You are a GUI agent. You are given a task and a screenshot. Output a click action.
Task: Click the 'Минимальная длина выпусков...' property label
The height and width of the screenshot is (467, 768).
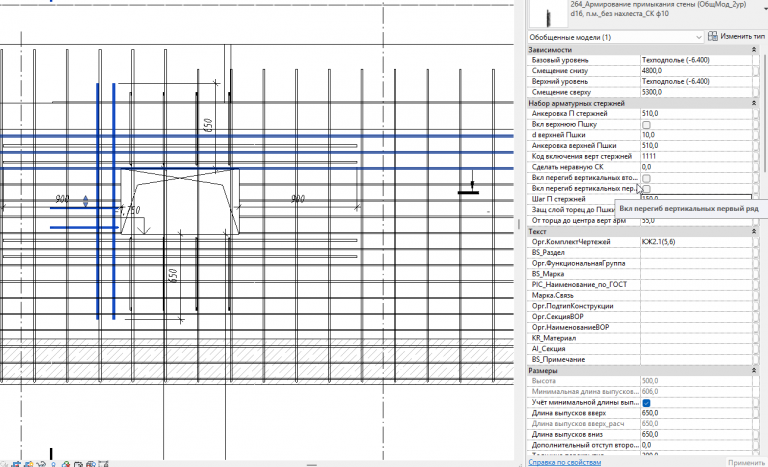[x=585, y=392]
